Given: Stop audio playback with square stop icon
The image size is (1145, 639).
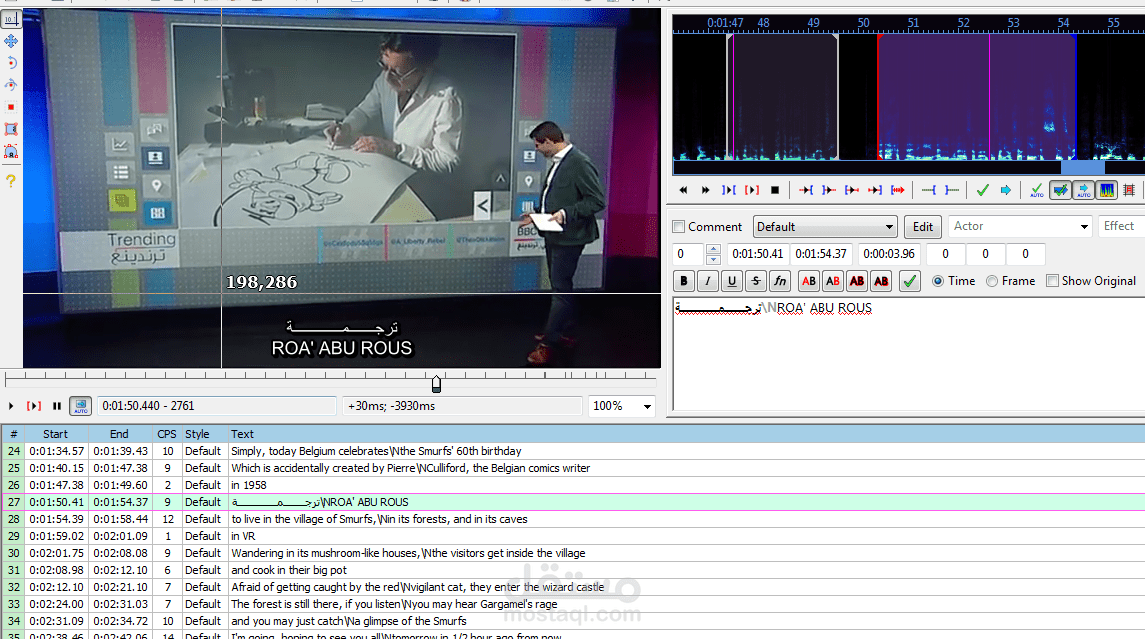Looking at the screenshot, I should 774,190.
